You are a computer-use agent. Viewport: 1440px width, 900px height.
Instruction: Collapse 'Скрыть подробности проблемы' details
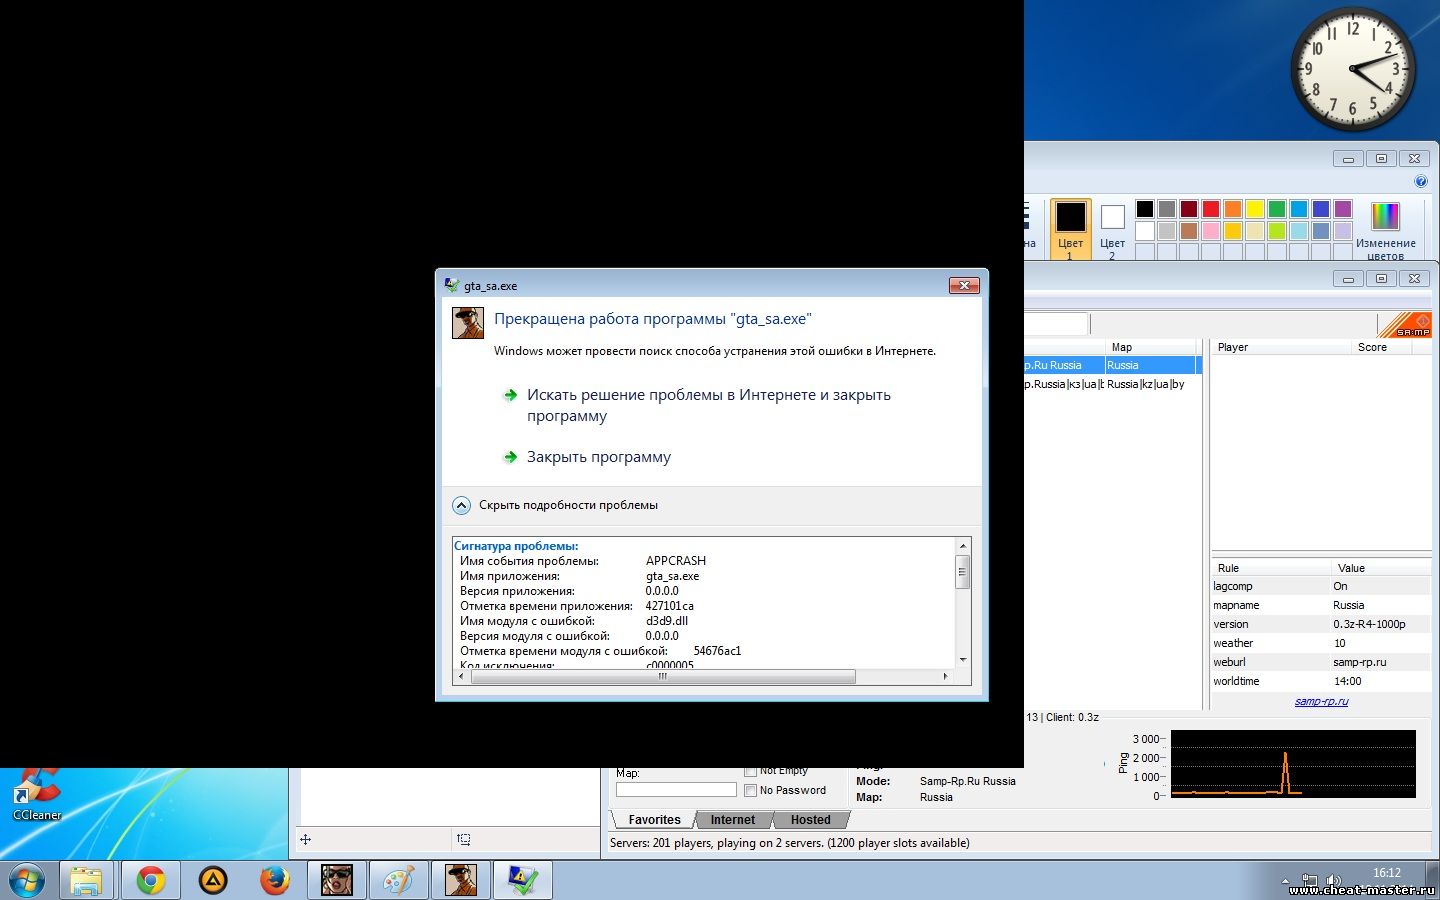click(568, 505)
